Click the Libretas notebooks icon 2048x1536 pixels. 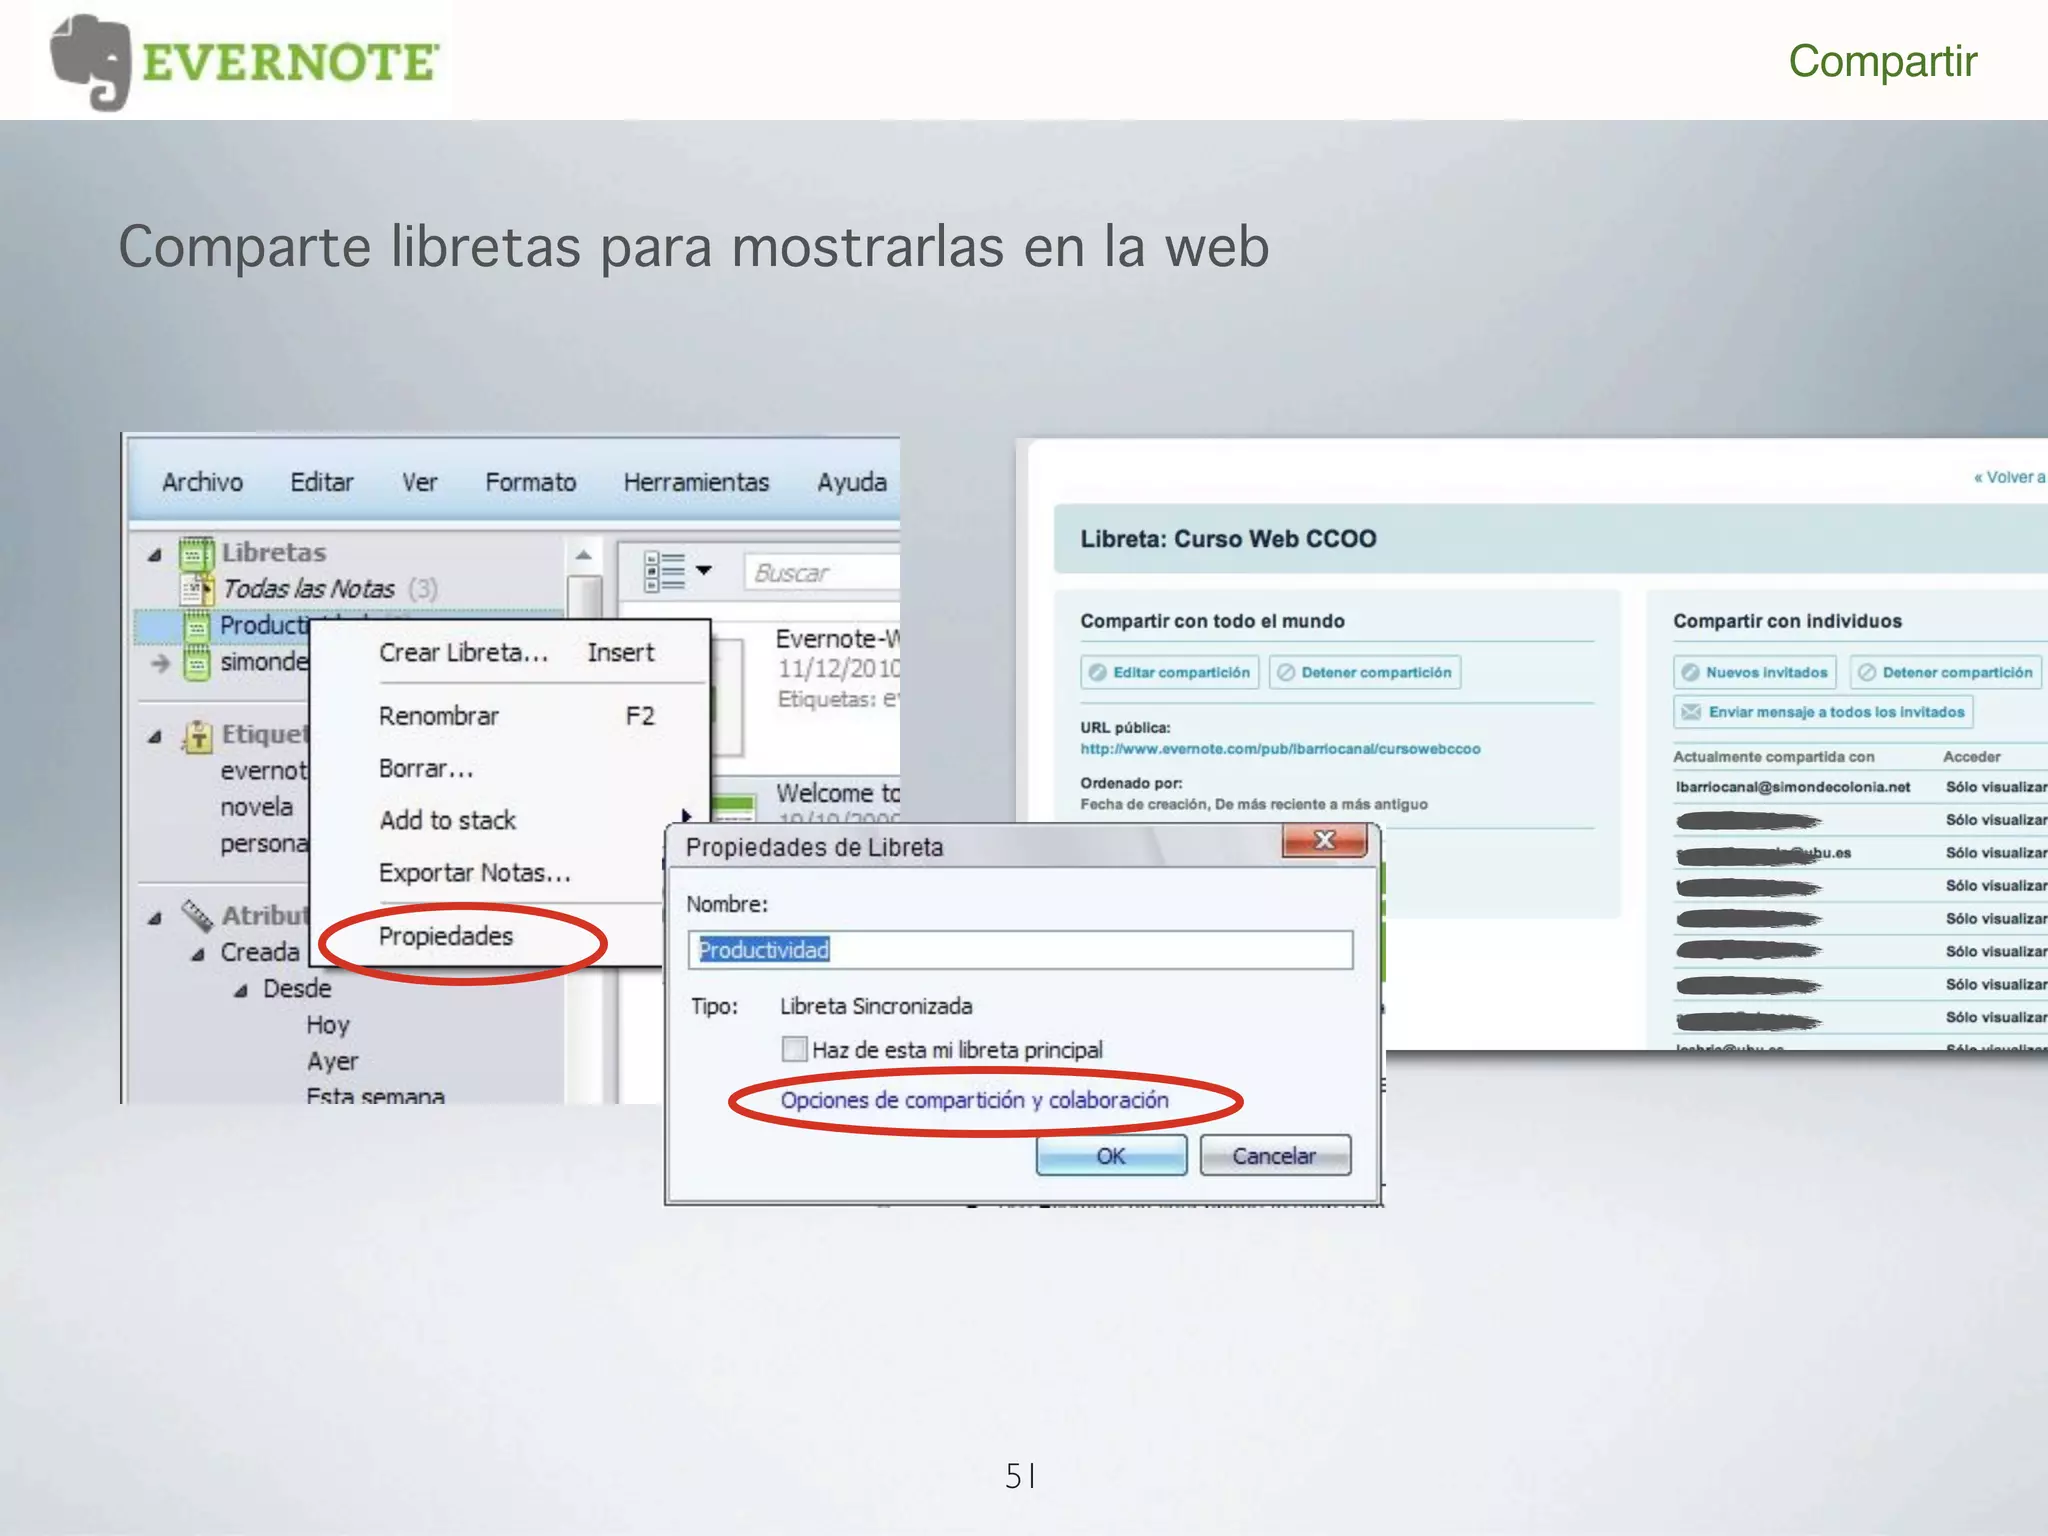(x=196, y=553)
